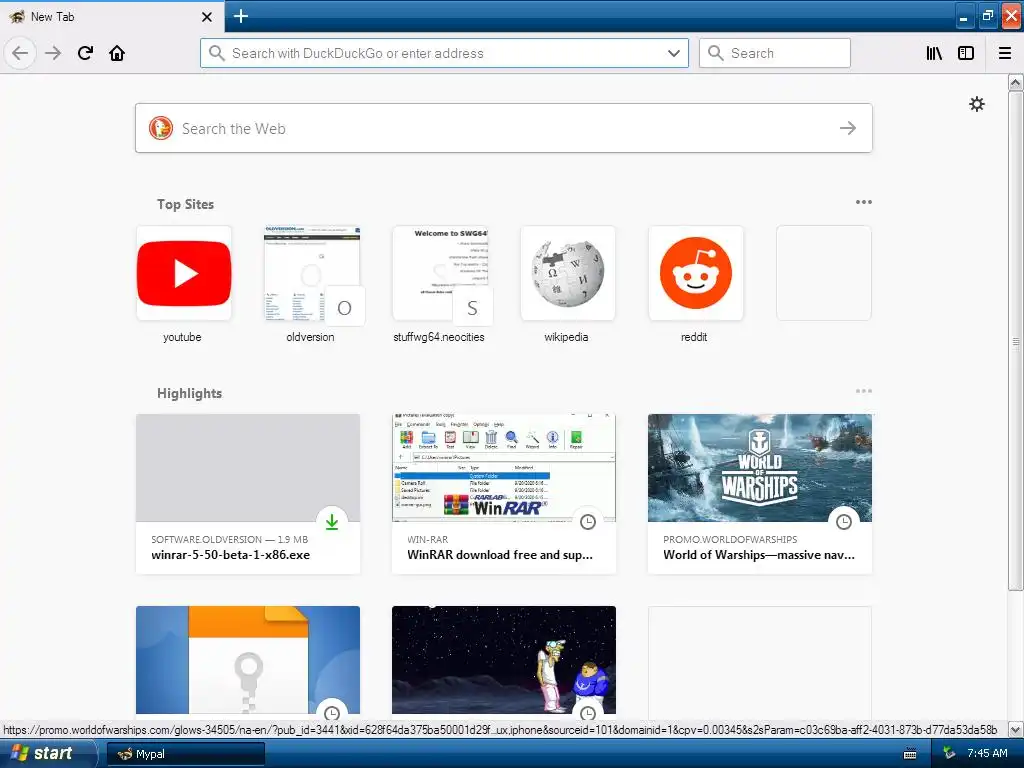Click the Highlights heading
The width and height of the screenshot is (1024, 768).
(189, 393)
